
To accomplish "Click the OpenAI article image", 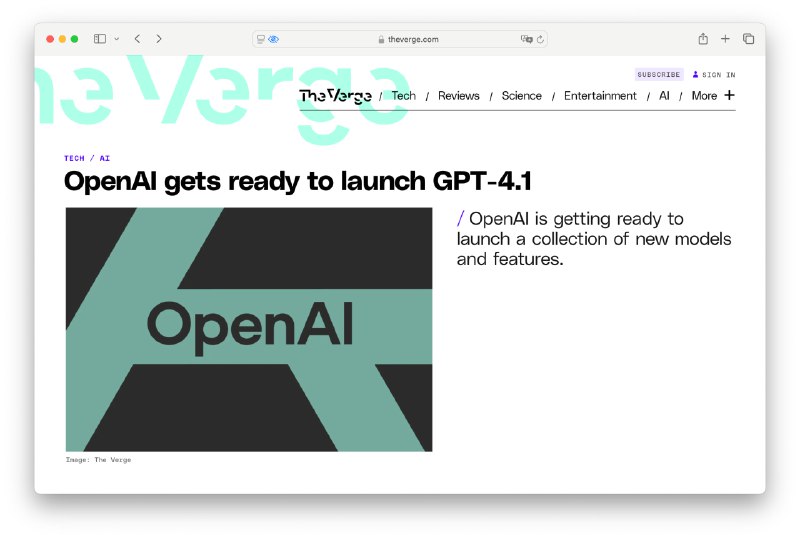I will 249,329.
